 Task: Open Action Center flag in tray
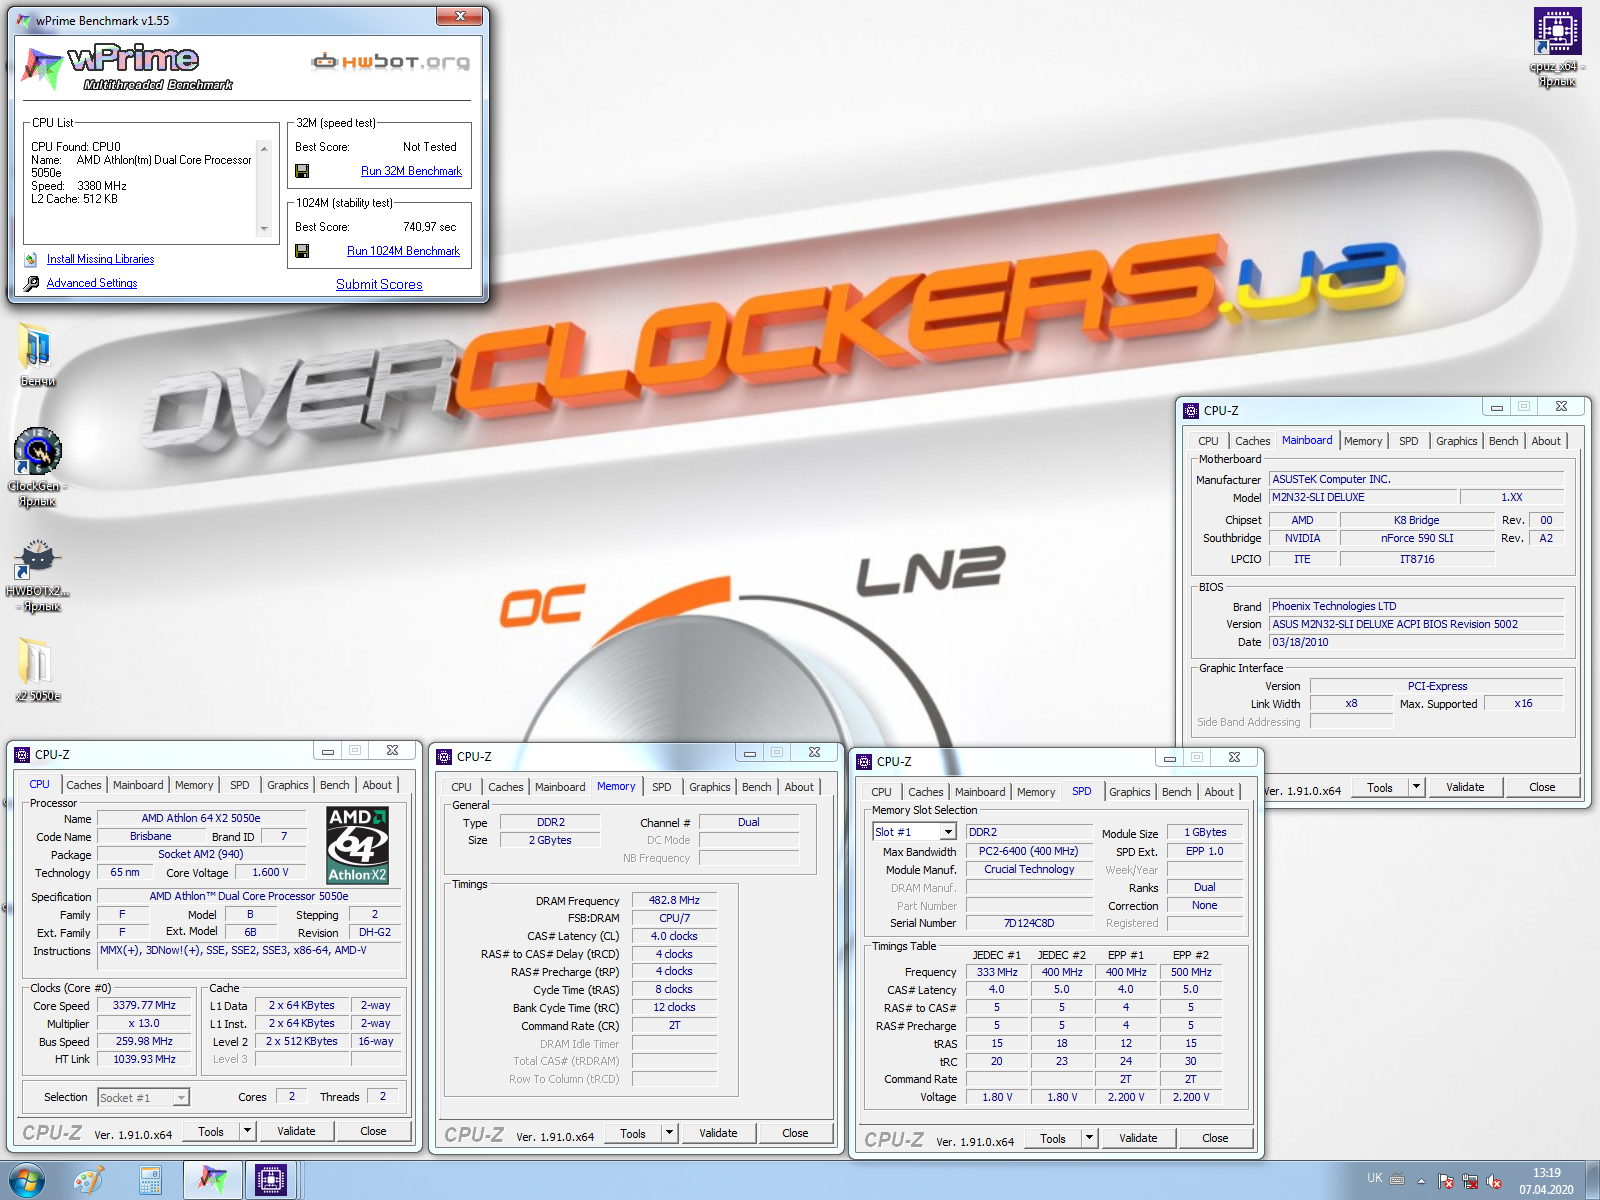[x=1446, y=1181]
